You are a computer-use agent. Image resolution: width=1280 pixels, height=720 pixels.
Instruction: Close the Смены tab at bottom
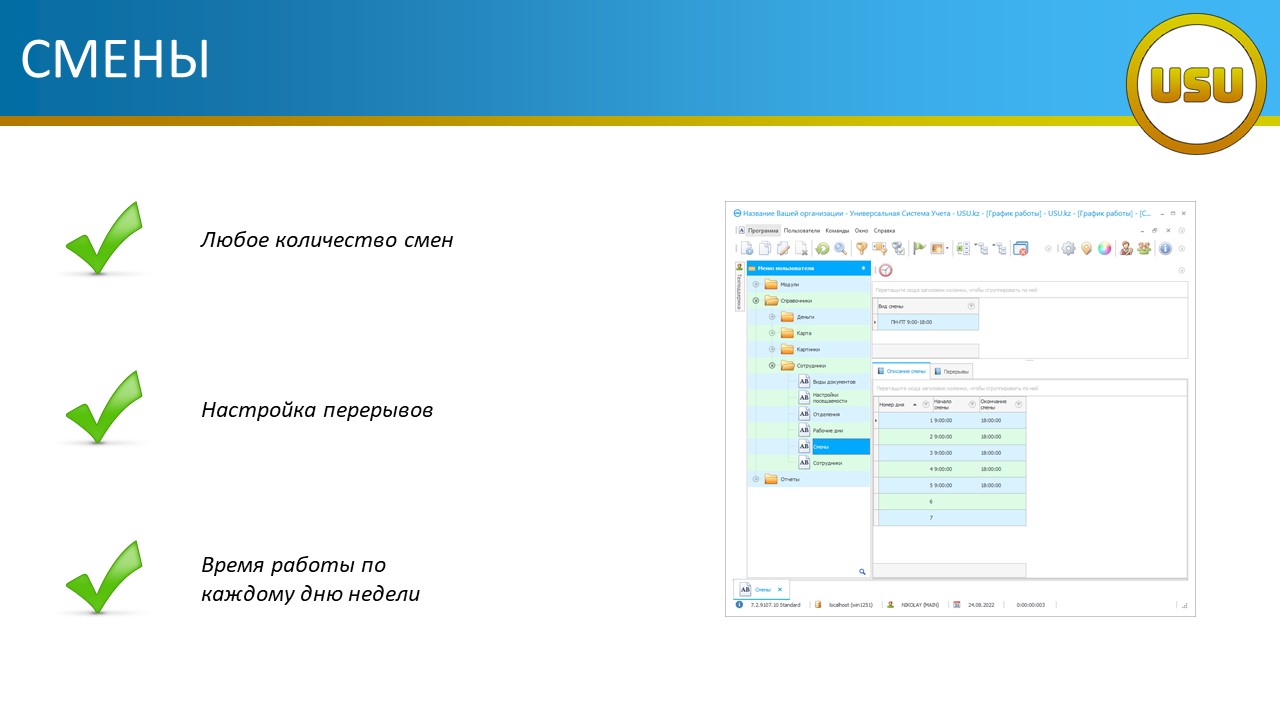pos(780,590)
